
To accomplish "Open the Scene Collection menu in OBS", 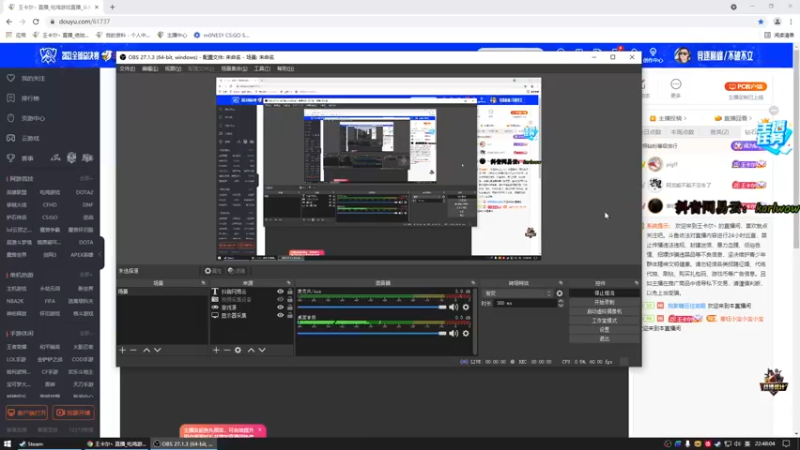I will click(x=234, y=69).
